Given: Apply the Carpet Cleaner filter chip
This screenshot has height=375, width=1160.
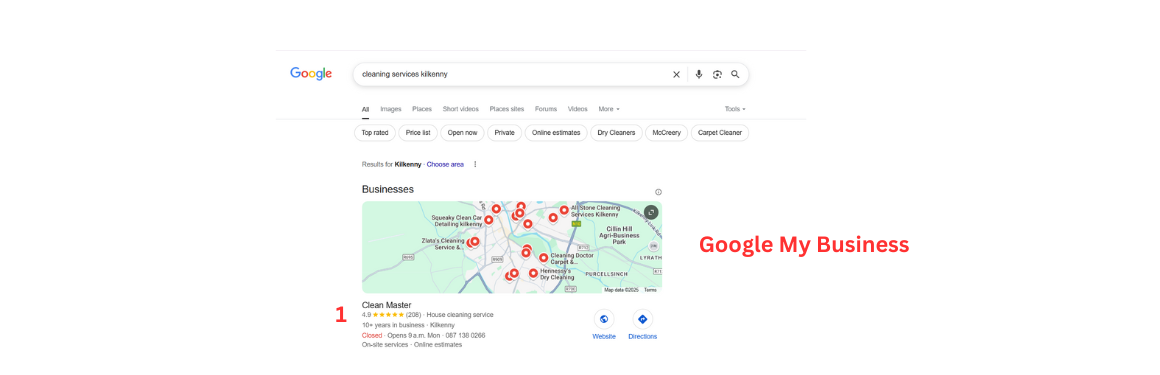Looking at the screenshot, I should (720, 133).
